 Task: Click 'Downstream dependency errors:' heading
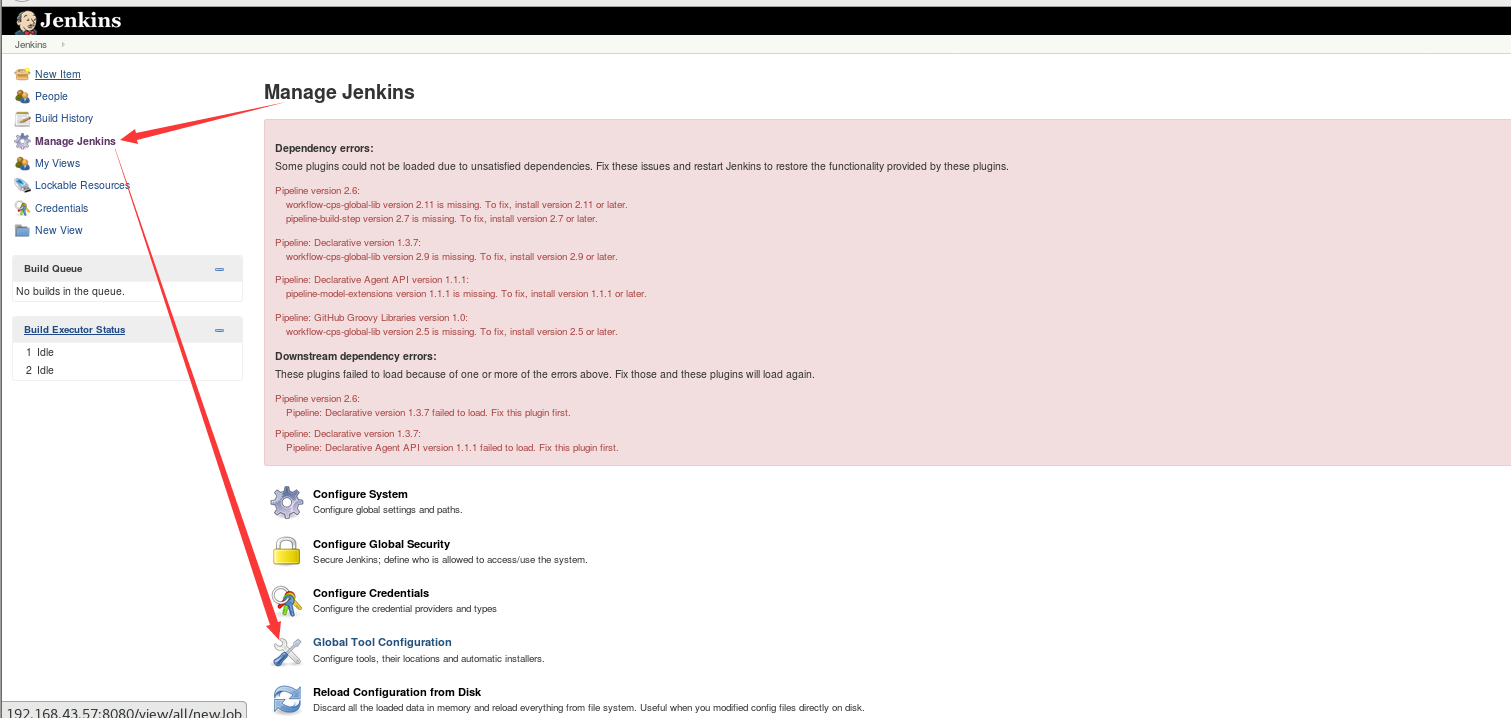356,356
